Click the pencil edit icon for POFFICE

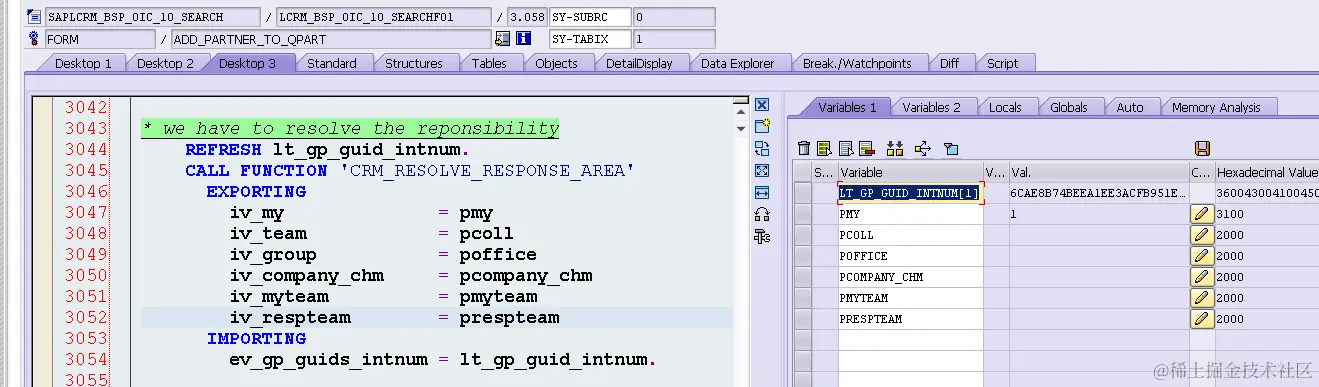[x=1201, y=256]
